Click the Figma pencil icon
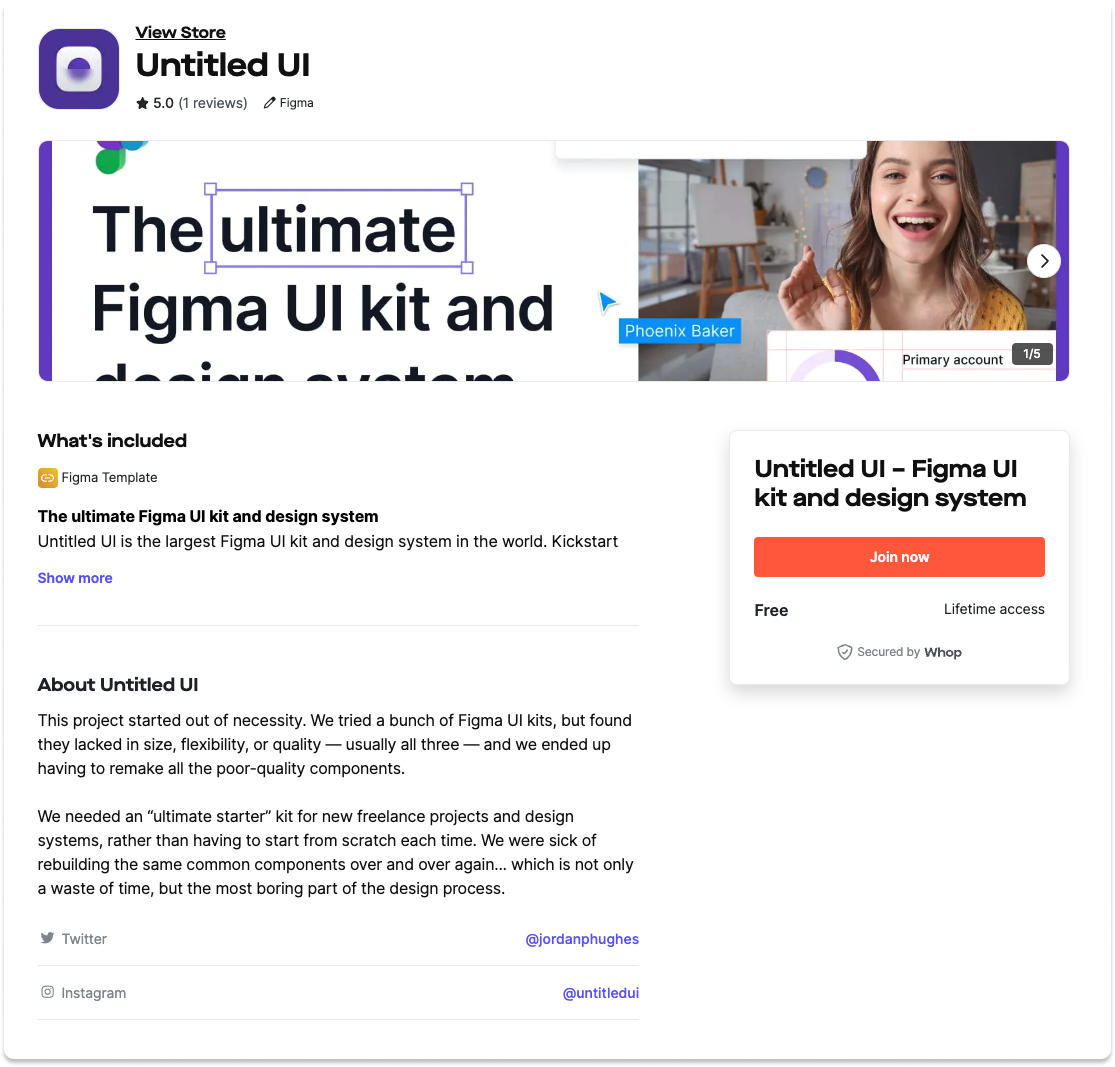This screenshot has height=1067, width=1115. coord(270,103)
